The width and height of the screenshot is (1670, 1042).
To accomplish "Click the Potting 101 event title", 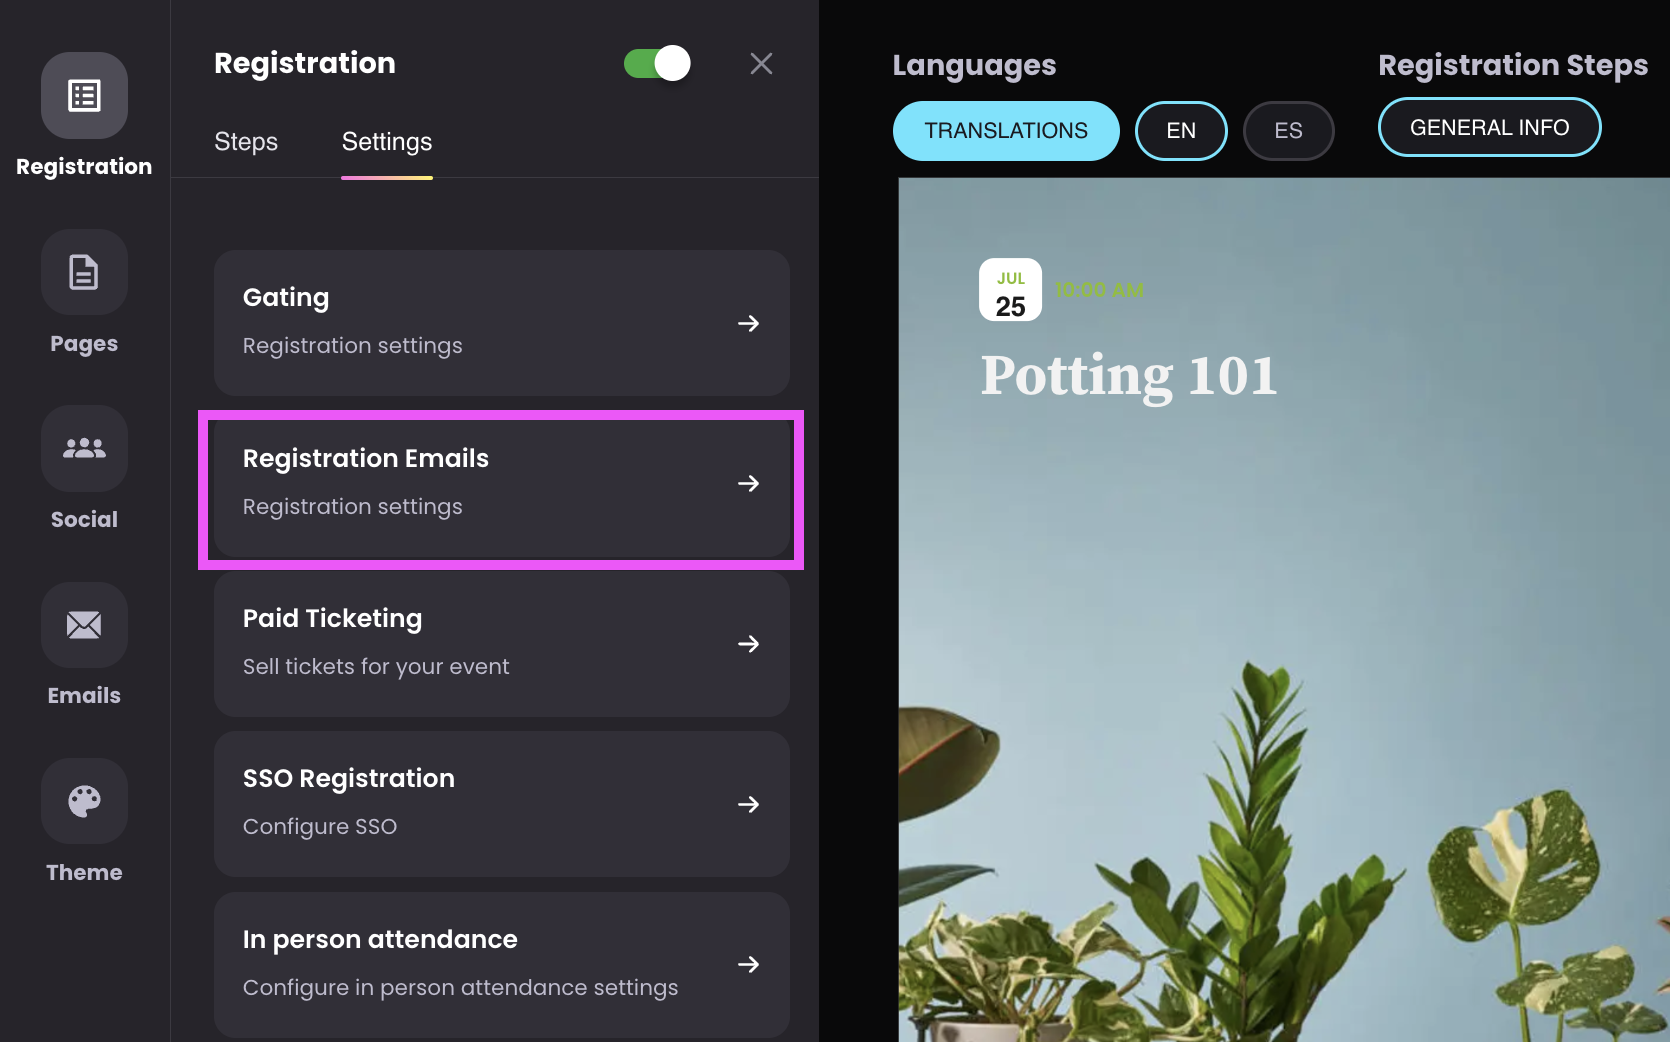I will pyautogui.click(x=1129, y=376).
